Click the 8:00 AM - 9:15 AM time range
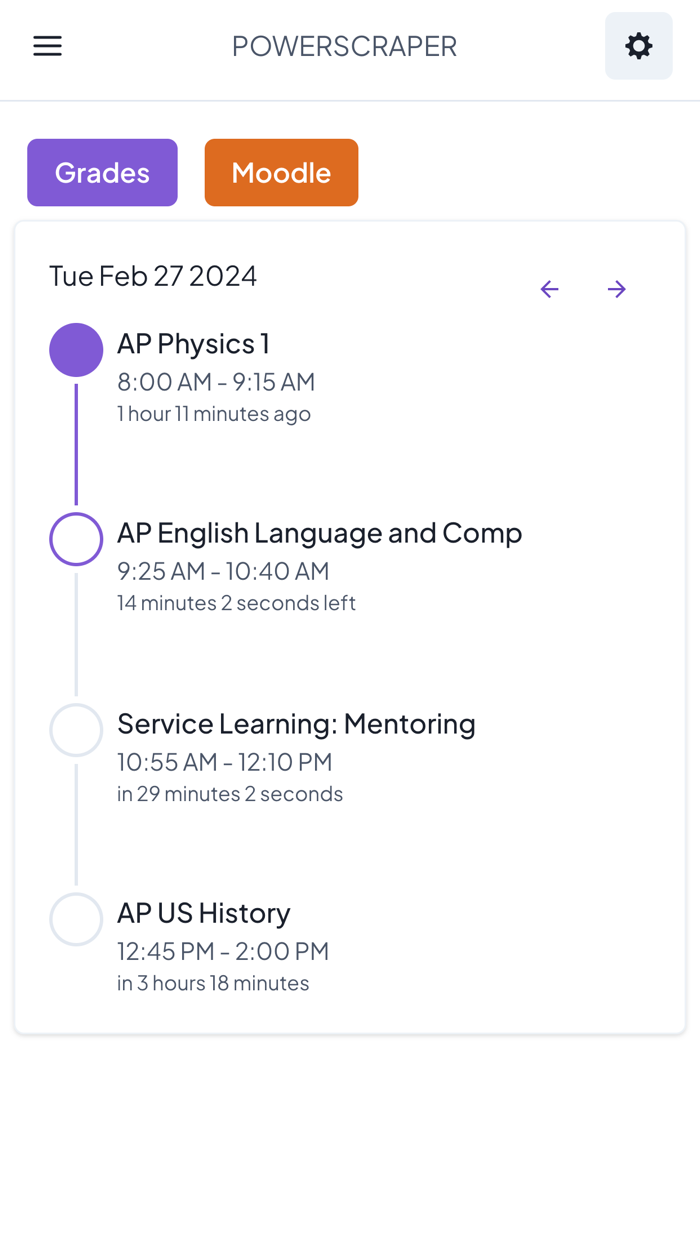 click(216, 382)
